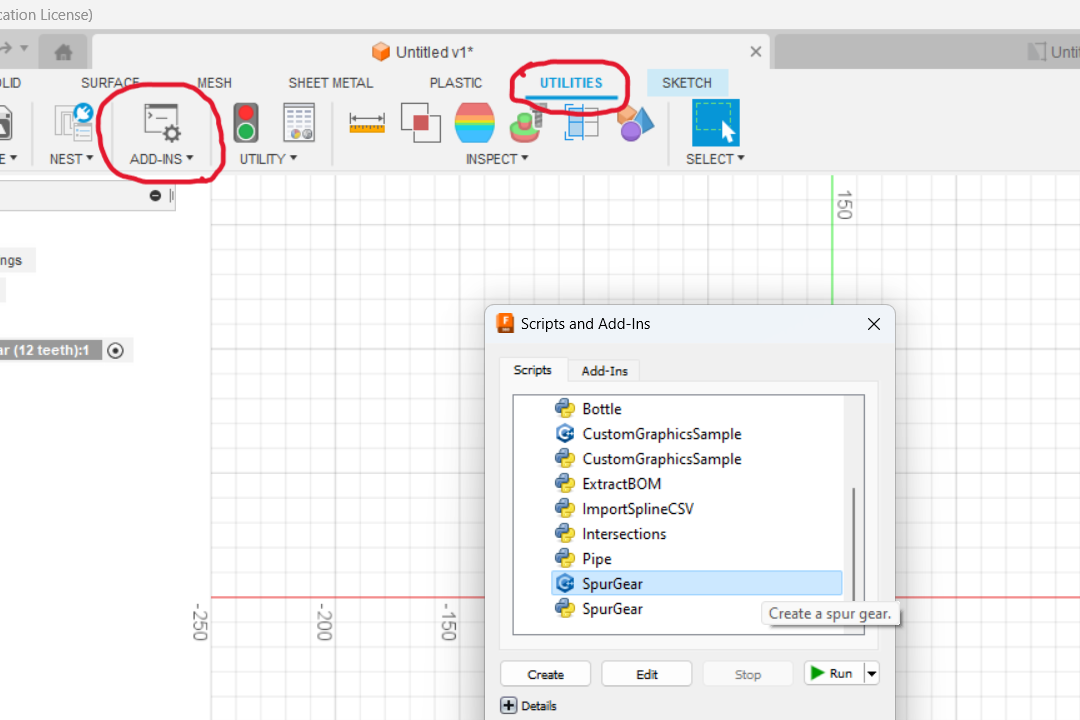Screen dimensions: 1080x720
Task: Select the ImportSplineCSV script
Action: pos(638,508)
